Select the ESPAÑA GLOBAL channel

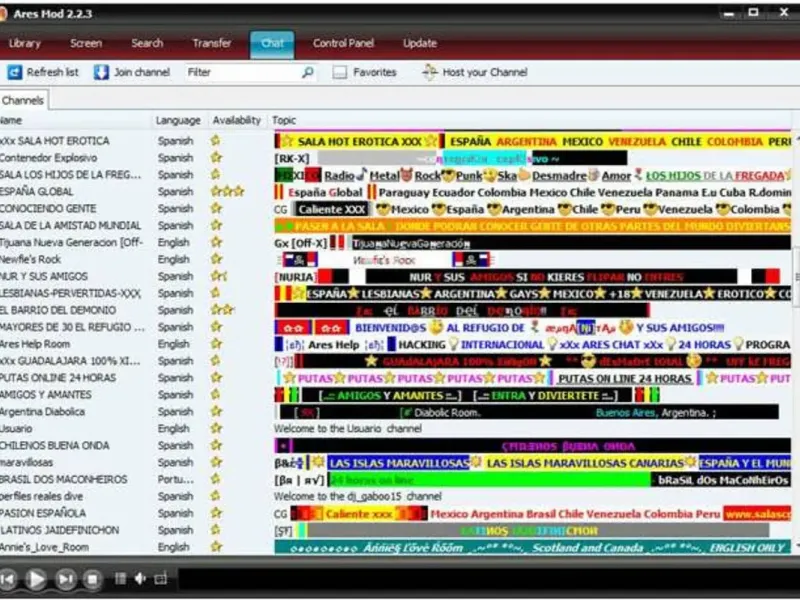tap(36, 192)
